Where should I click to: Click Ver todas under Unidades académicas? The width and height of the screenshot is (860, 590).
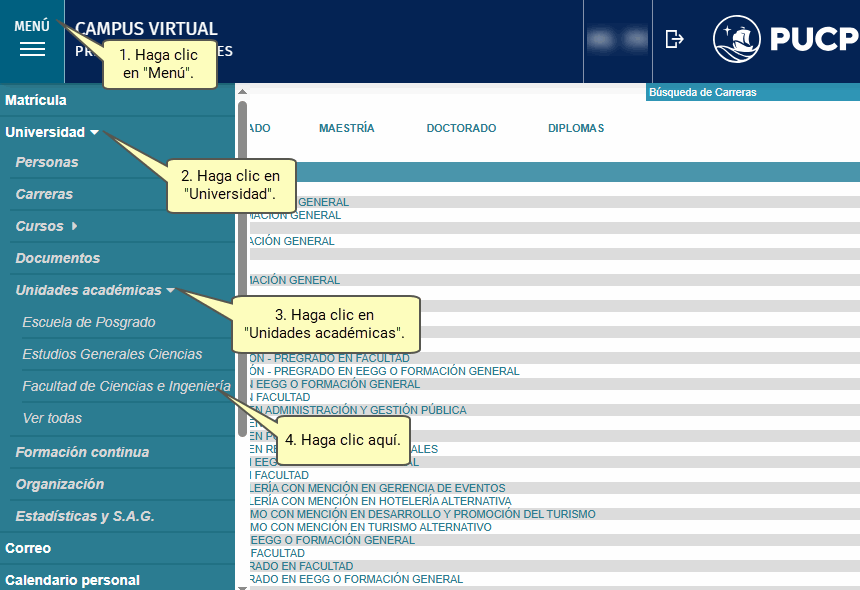(x=52, y=418)
